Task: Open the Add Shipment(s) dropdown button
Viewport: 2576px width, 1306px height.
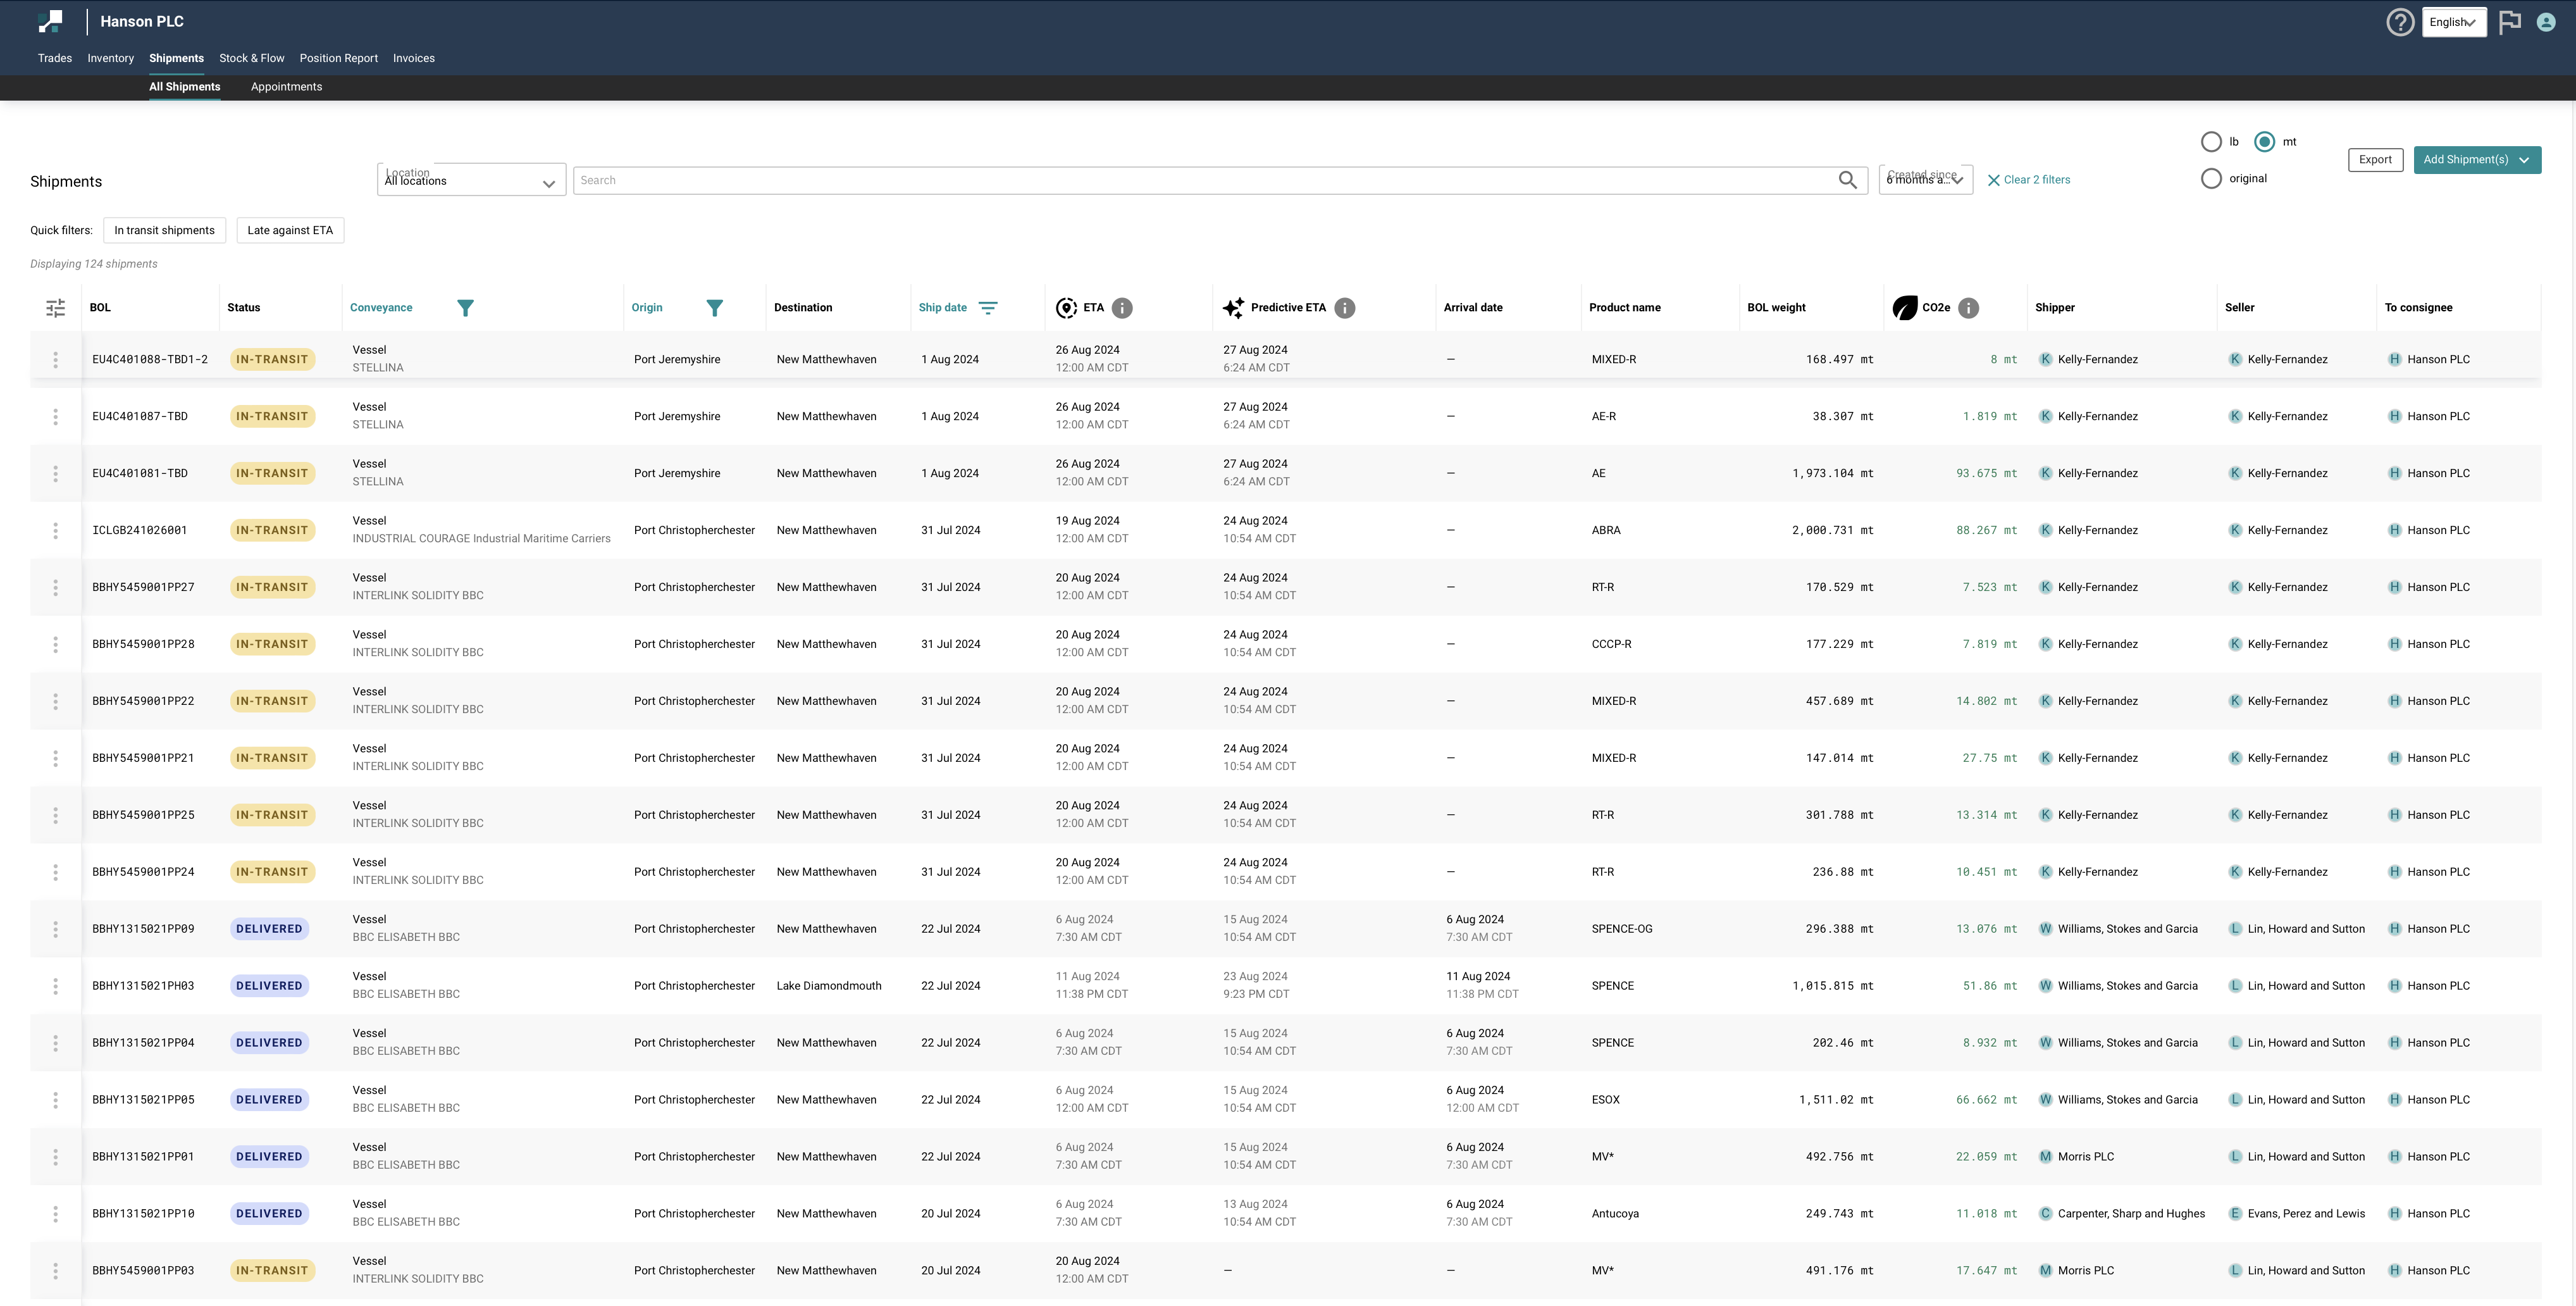Action: click(x=2476, y=160)
